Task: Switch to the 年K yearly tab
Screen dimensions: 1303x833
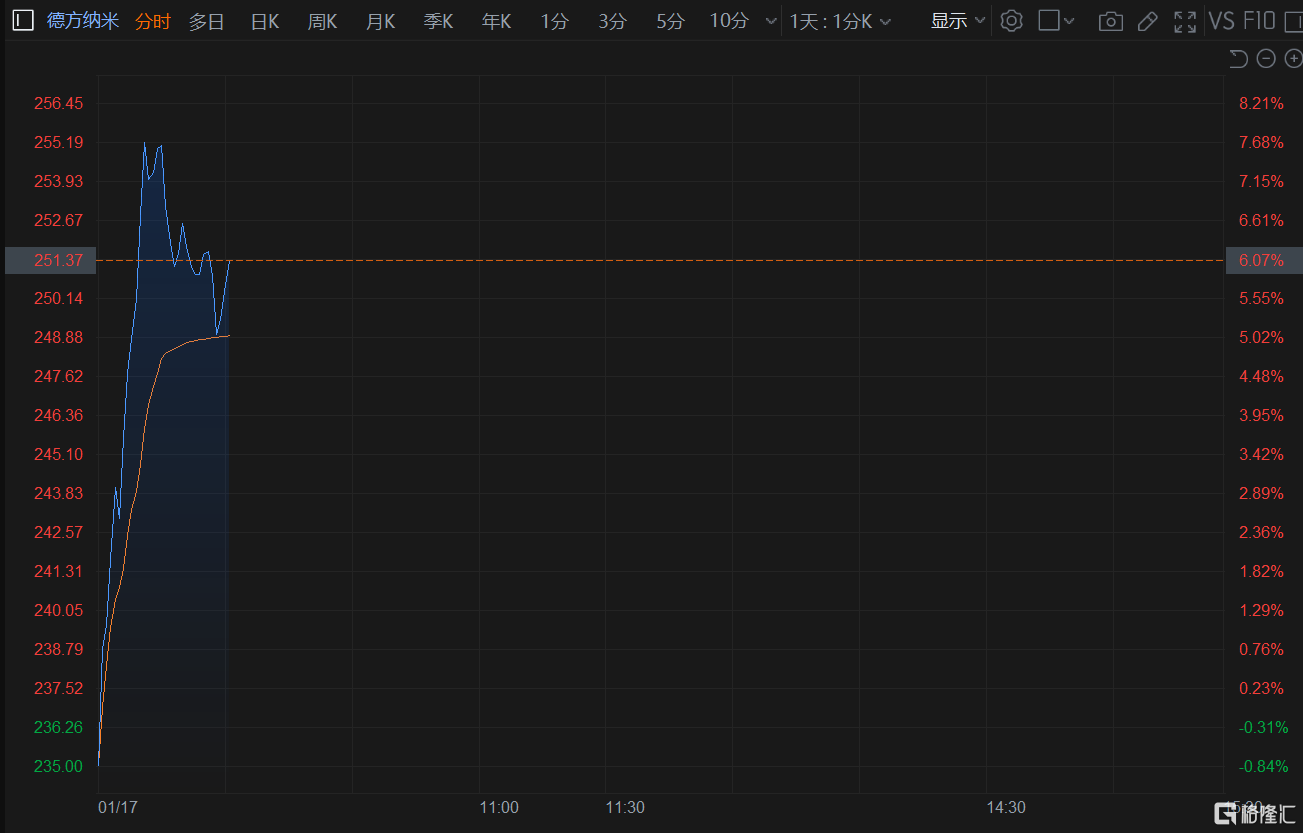Action: coord(496,21)
